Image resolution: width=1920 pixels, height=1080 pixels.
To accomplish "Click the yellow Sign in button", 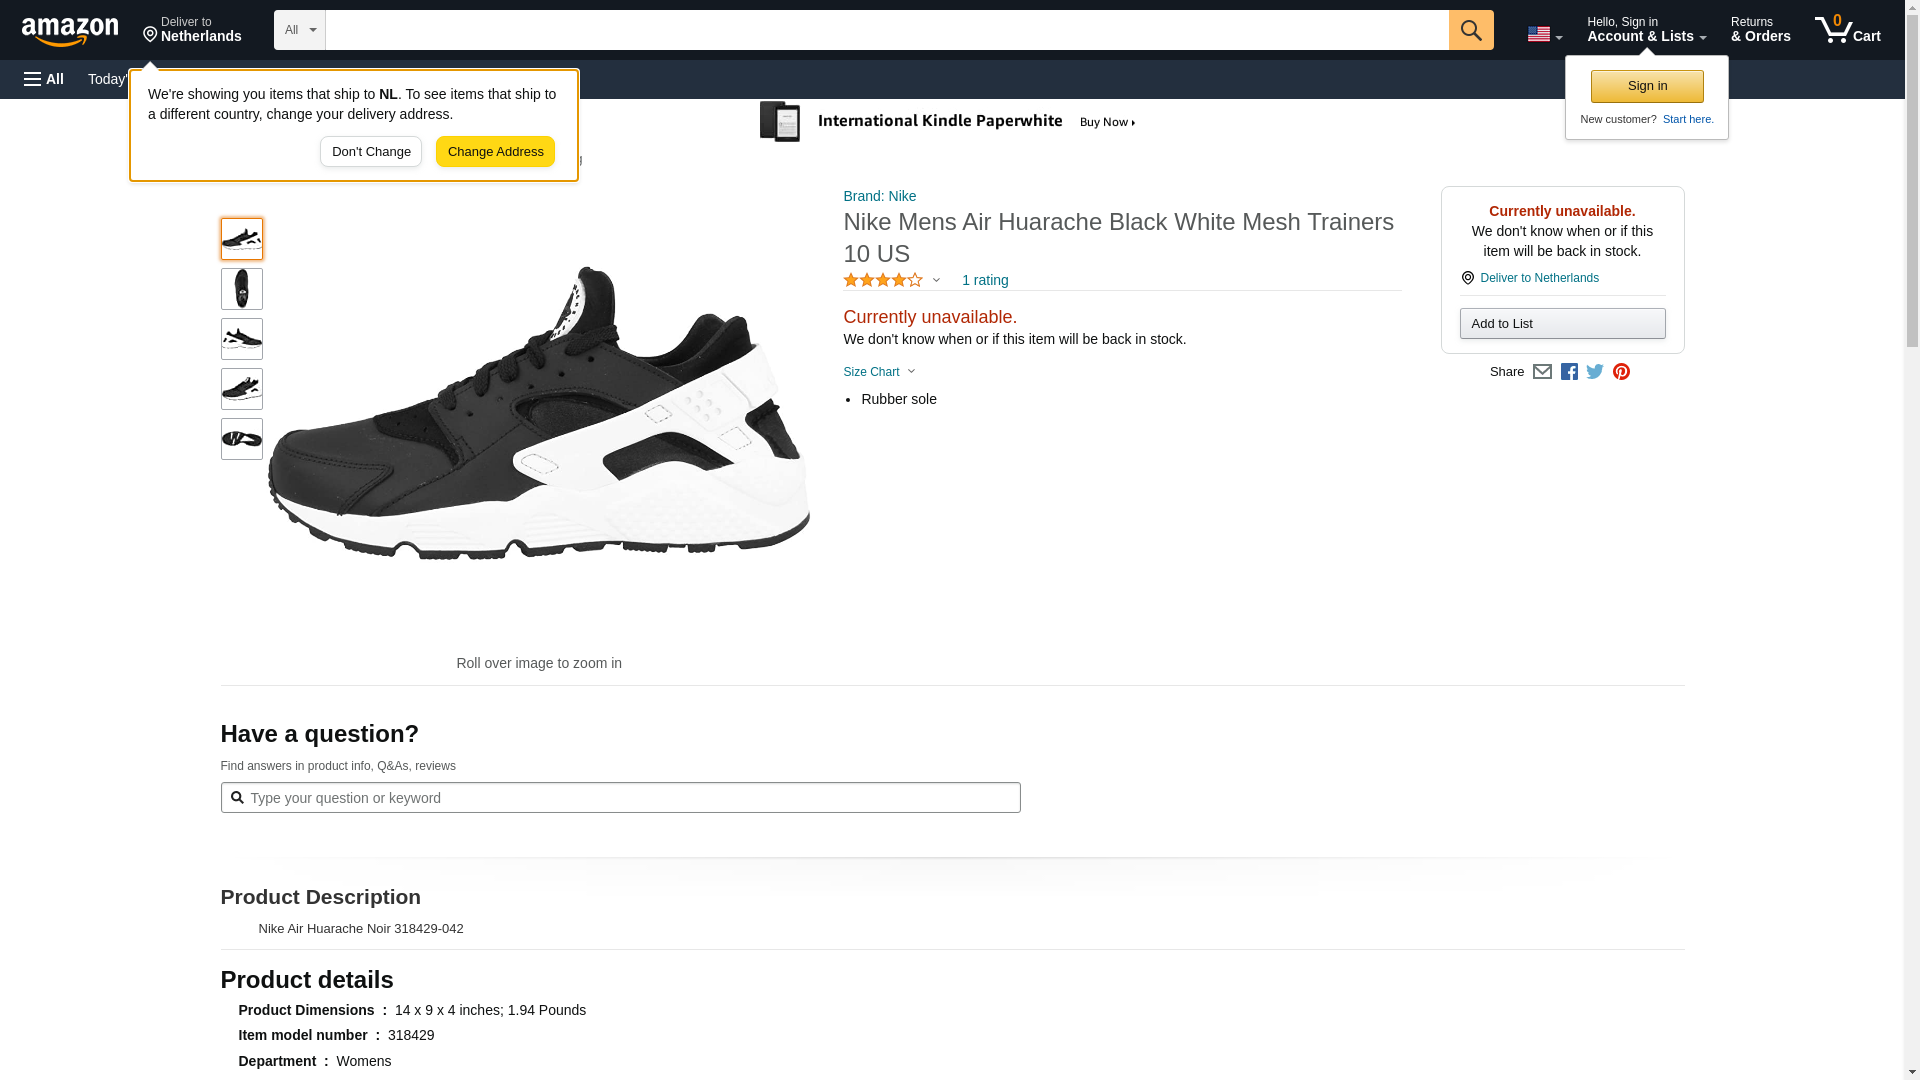I will 1647,86.
